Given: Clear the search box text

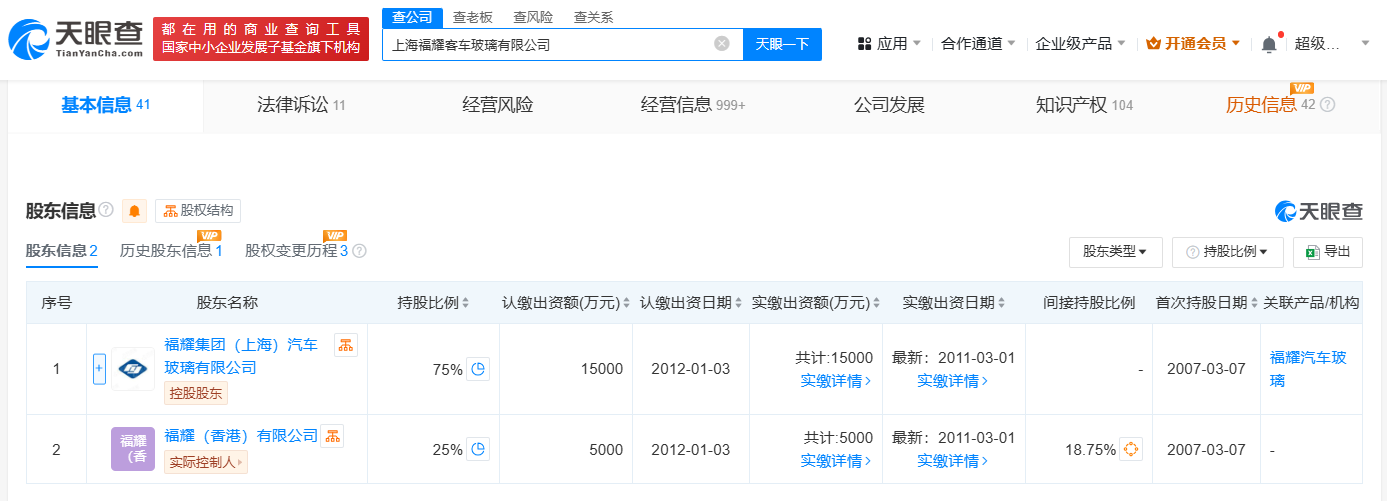Looking at the screenshot, I should click(x=722, y=44).
